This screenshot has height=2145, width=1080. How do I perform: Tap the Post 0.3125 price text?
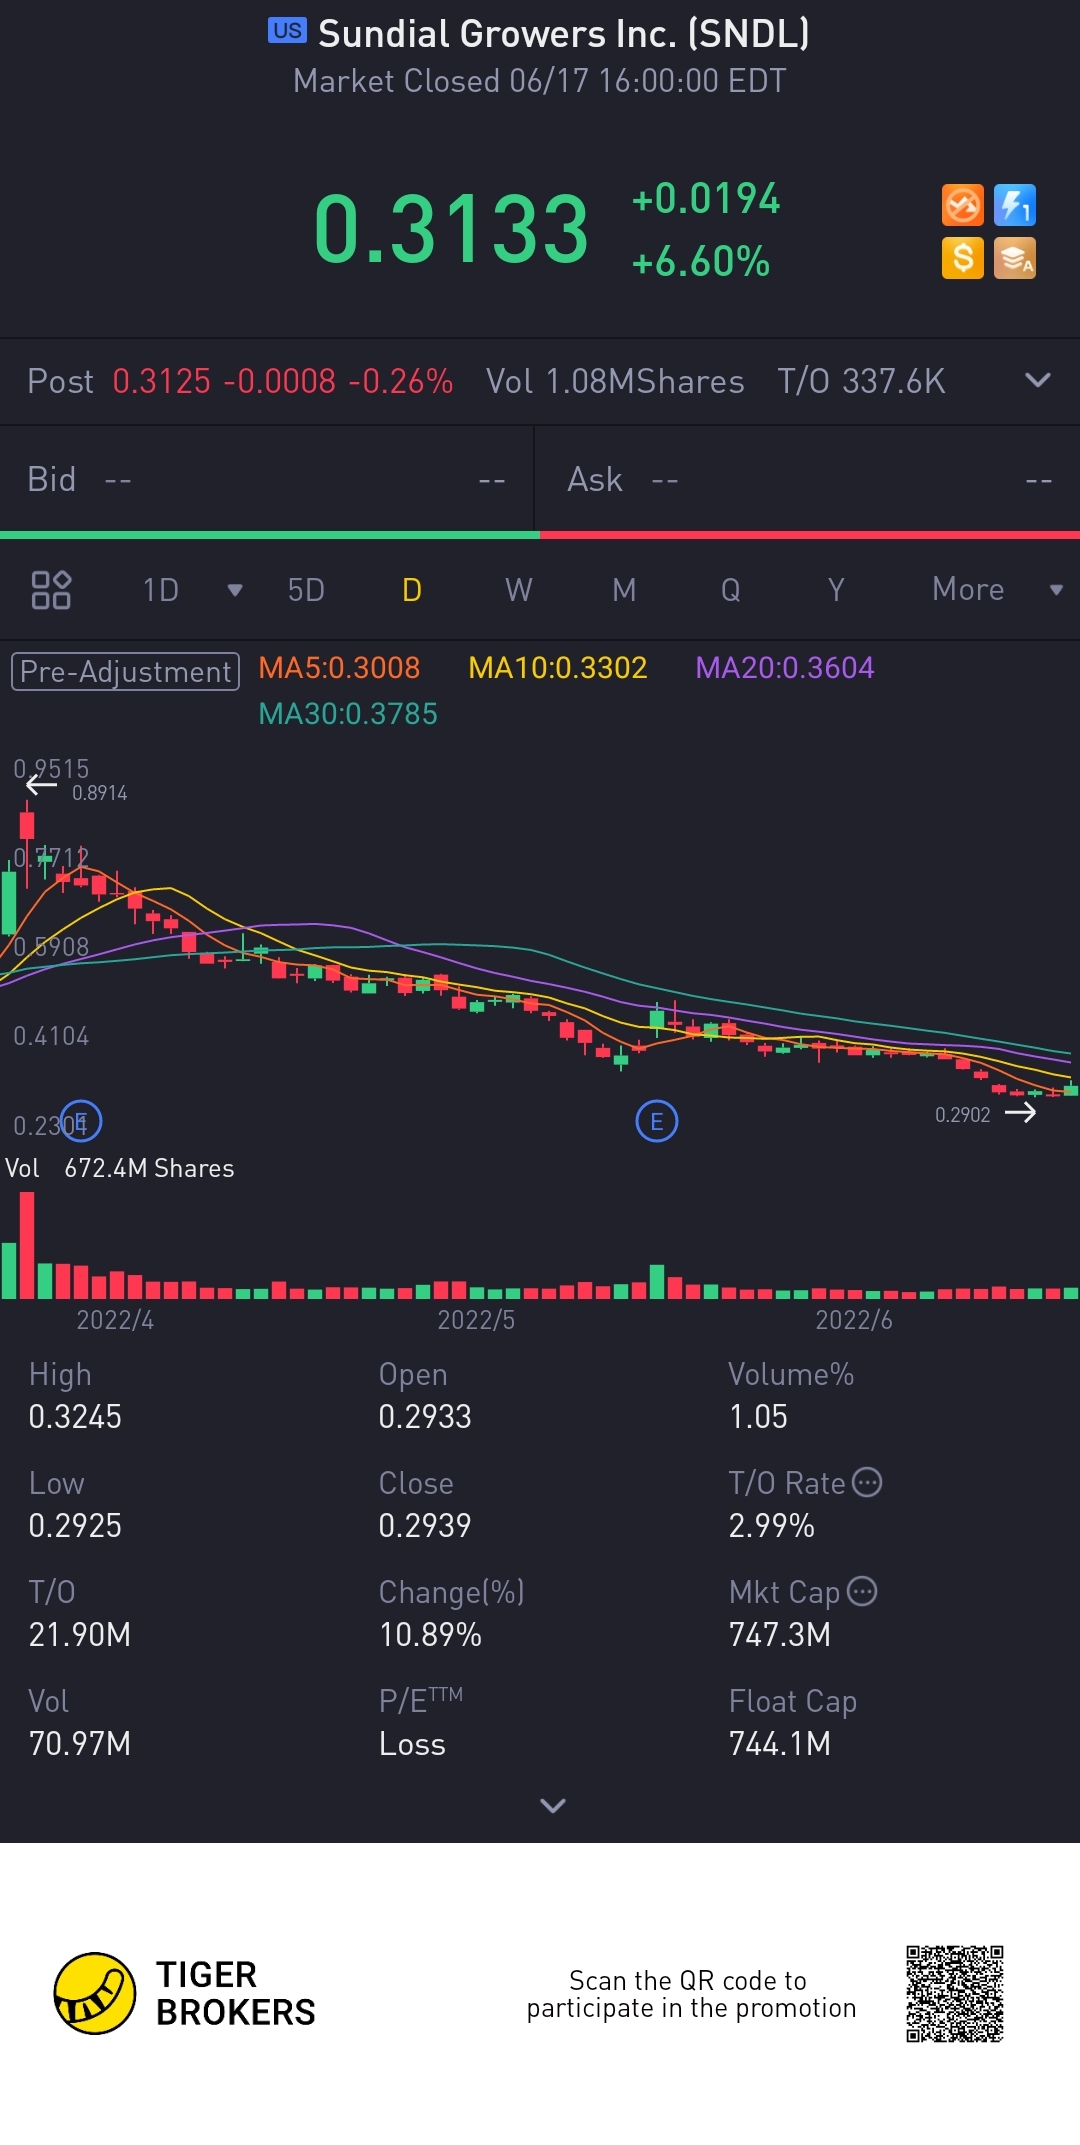click(x=240, y=381)
